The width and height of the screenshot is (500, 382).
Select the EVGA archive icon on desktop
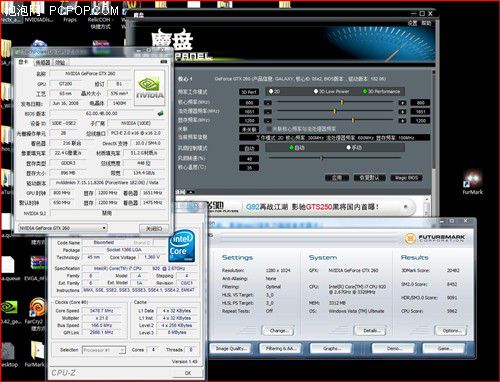pos(37,267)
